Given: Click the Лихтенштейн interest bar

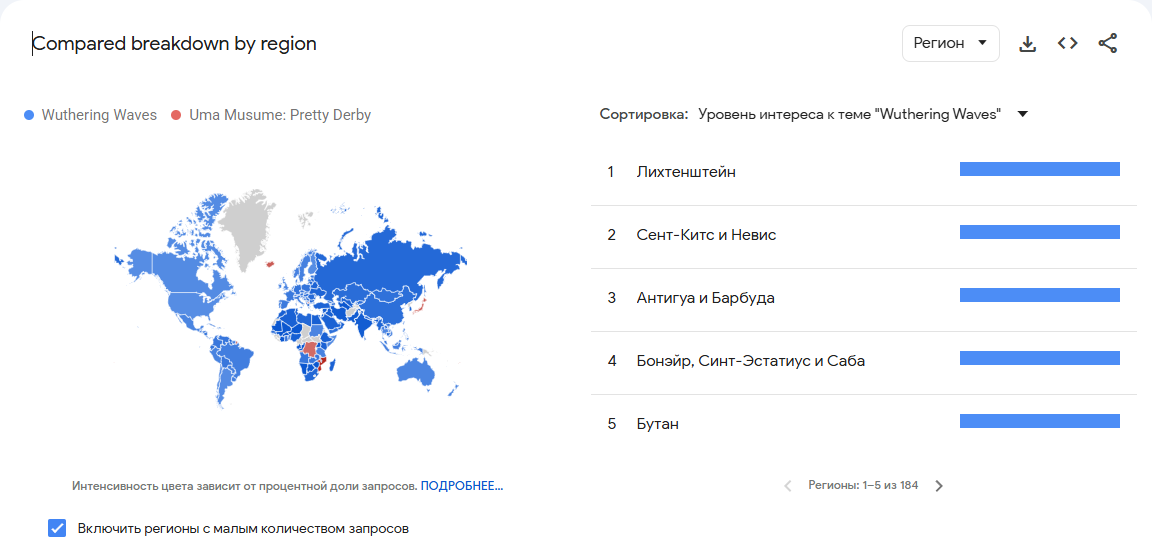Looking at the screenshot, I should pyautogui.click(x=1039, y=170).
